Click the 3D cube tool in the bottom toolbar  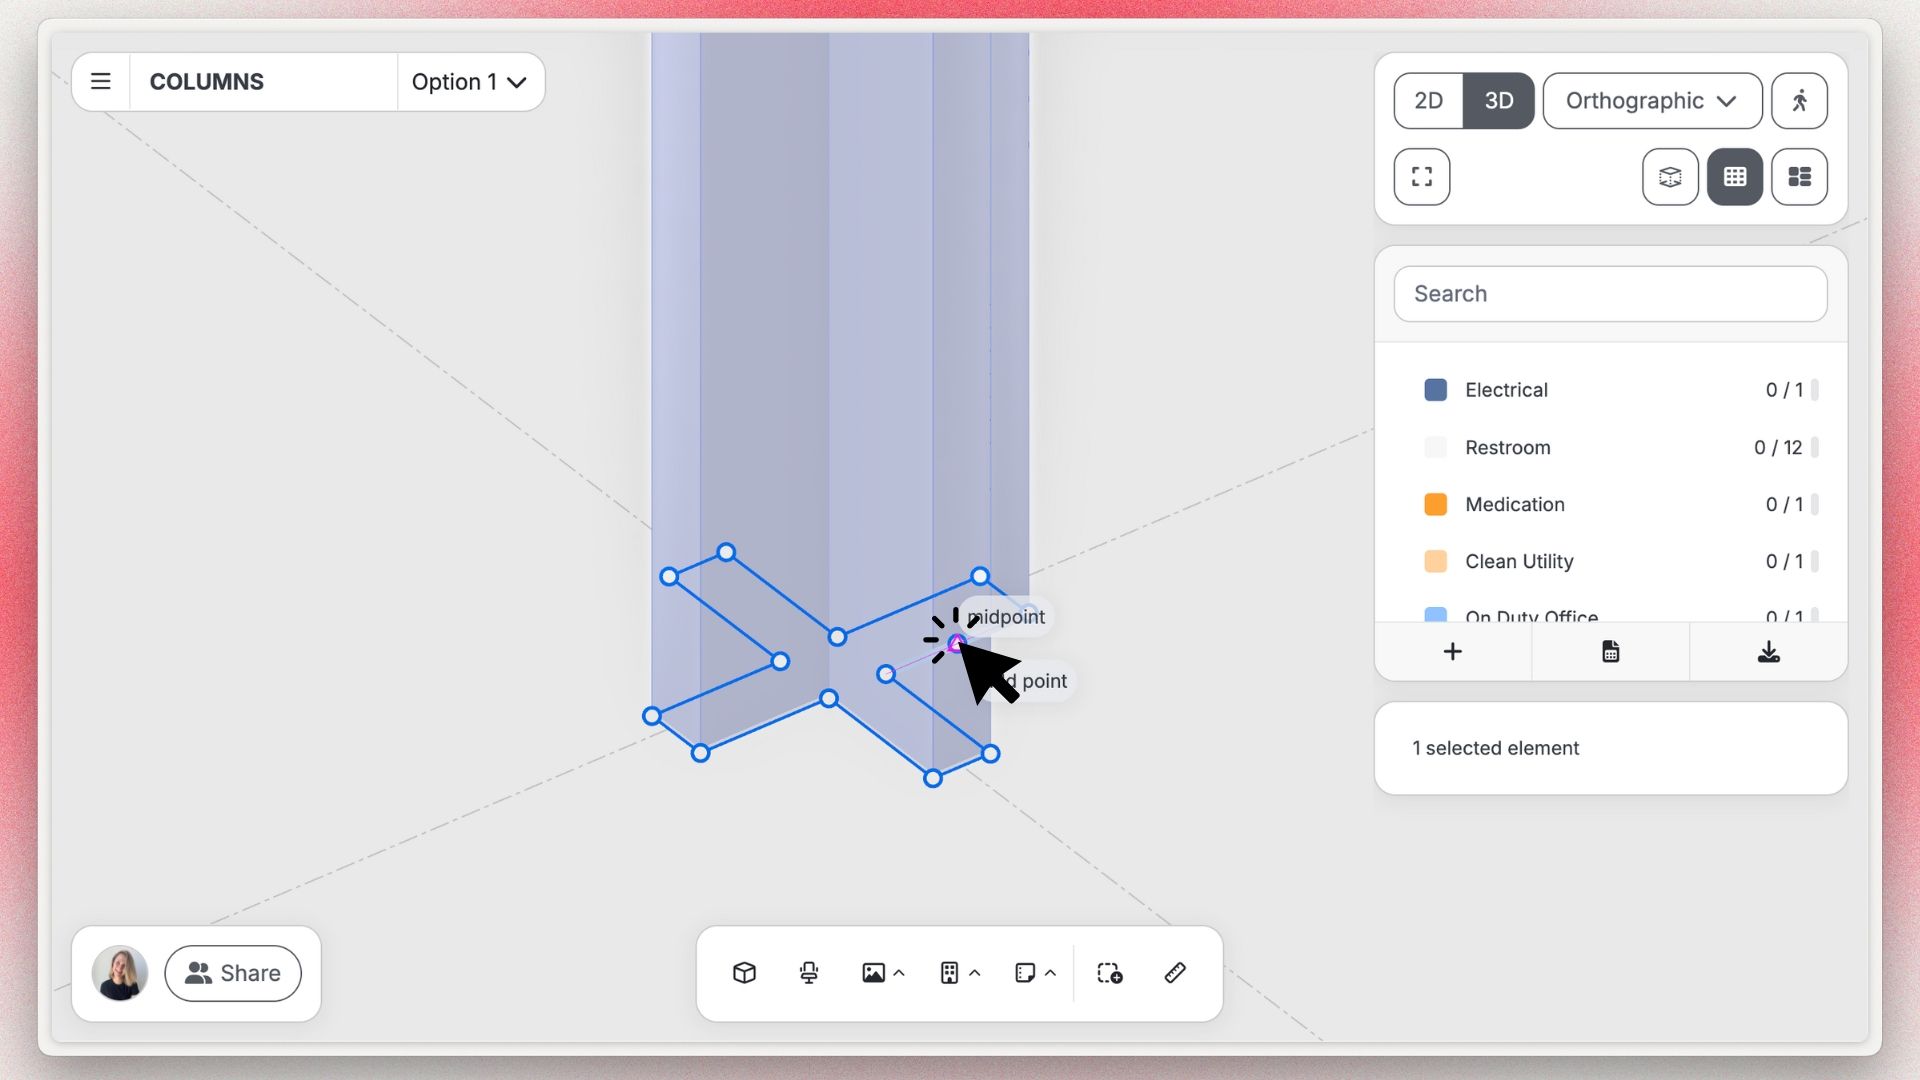pos(744,973)
